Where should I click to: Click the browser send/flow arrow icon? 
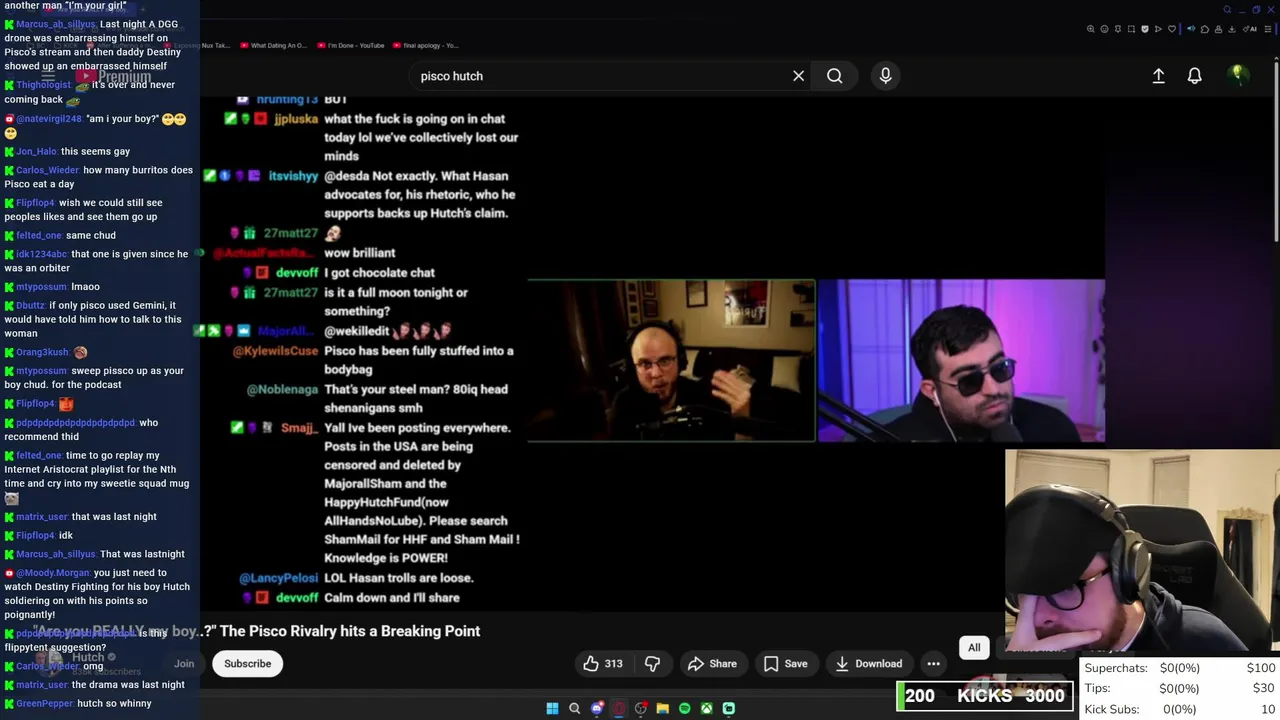coord(1158,29)
